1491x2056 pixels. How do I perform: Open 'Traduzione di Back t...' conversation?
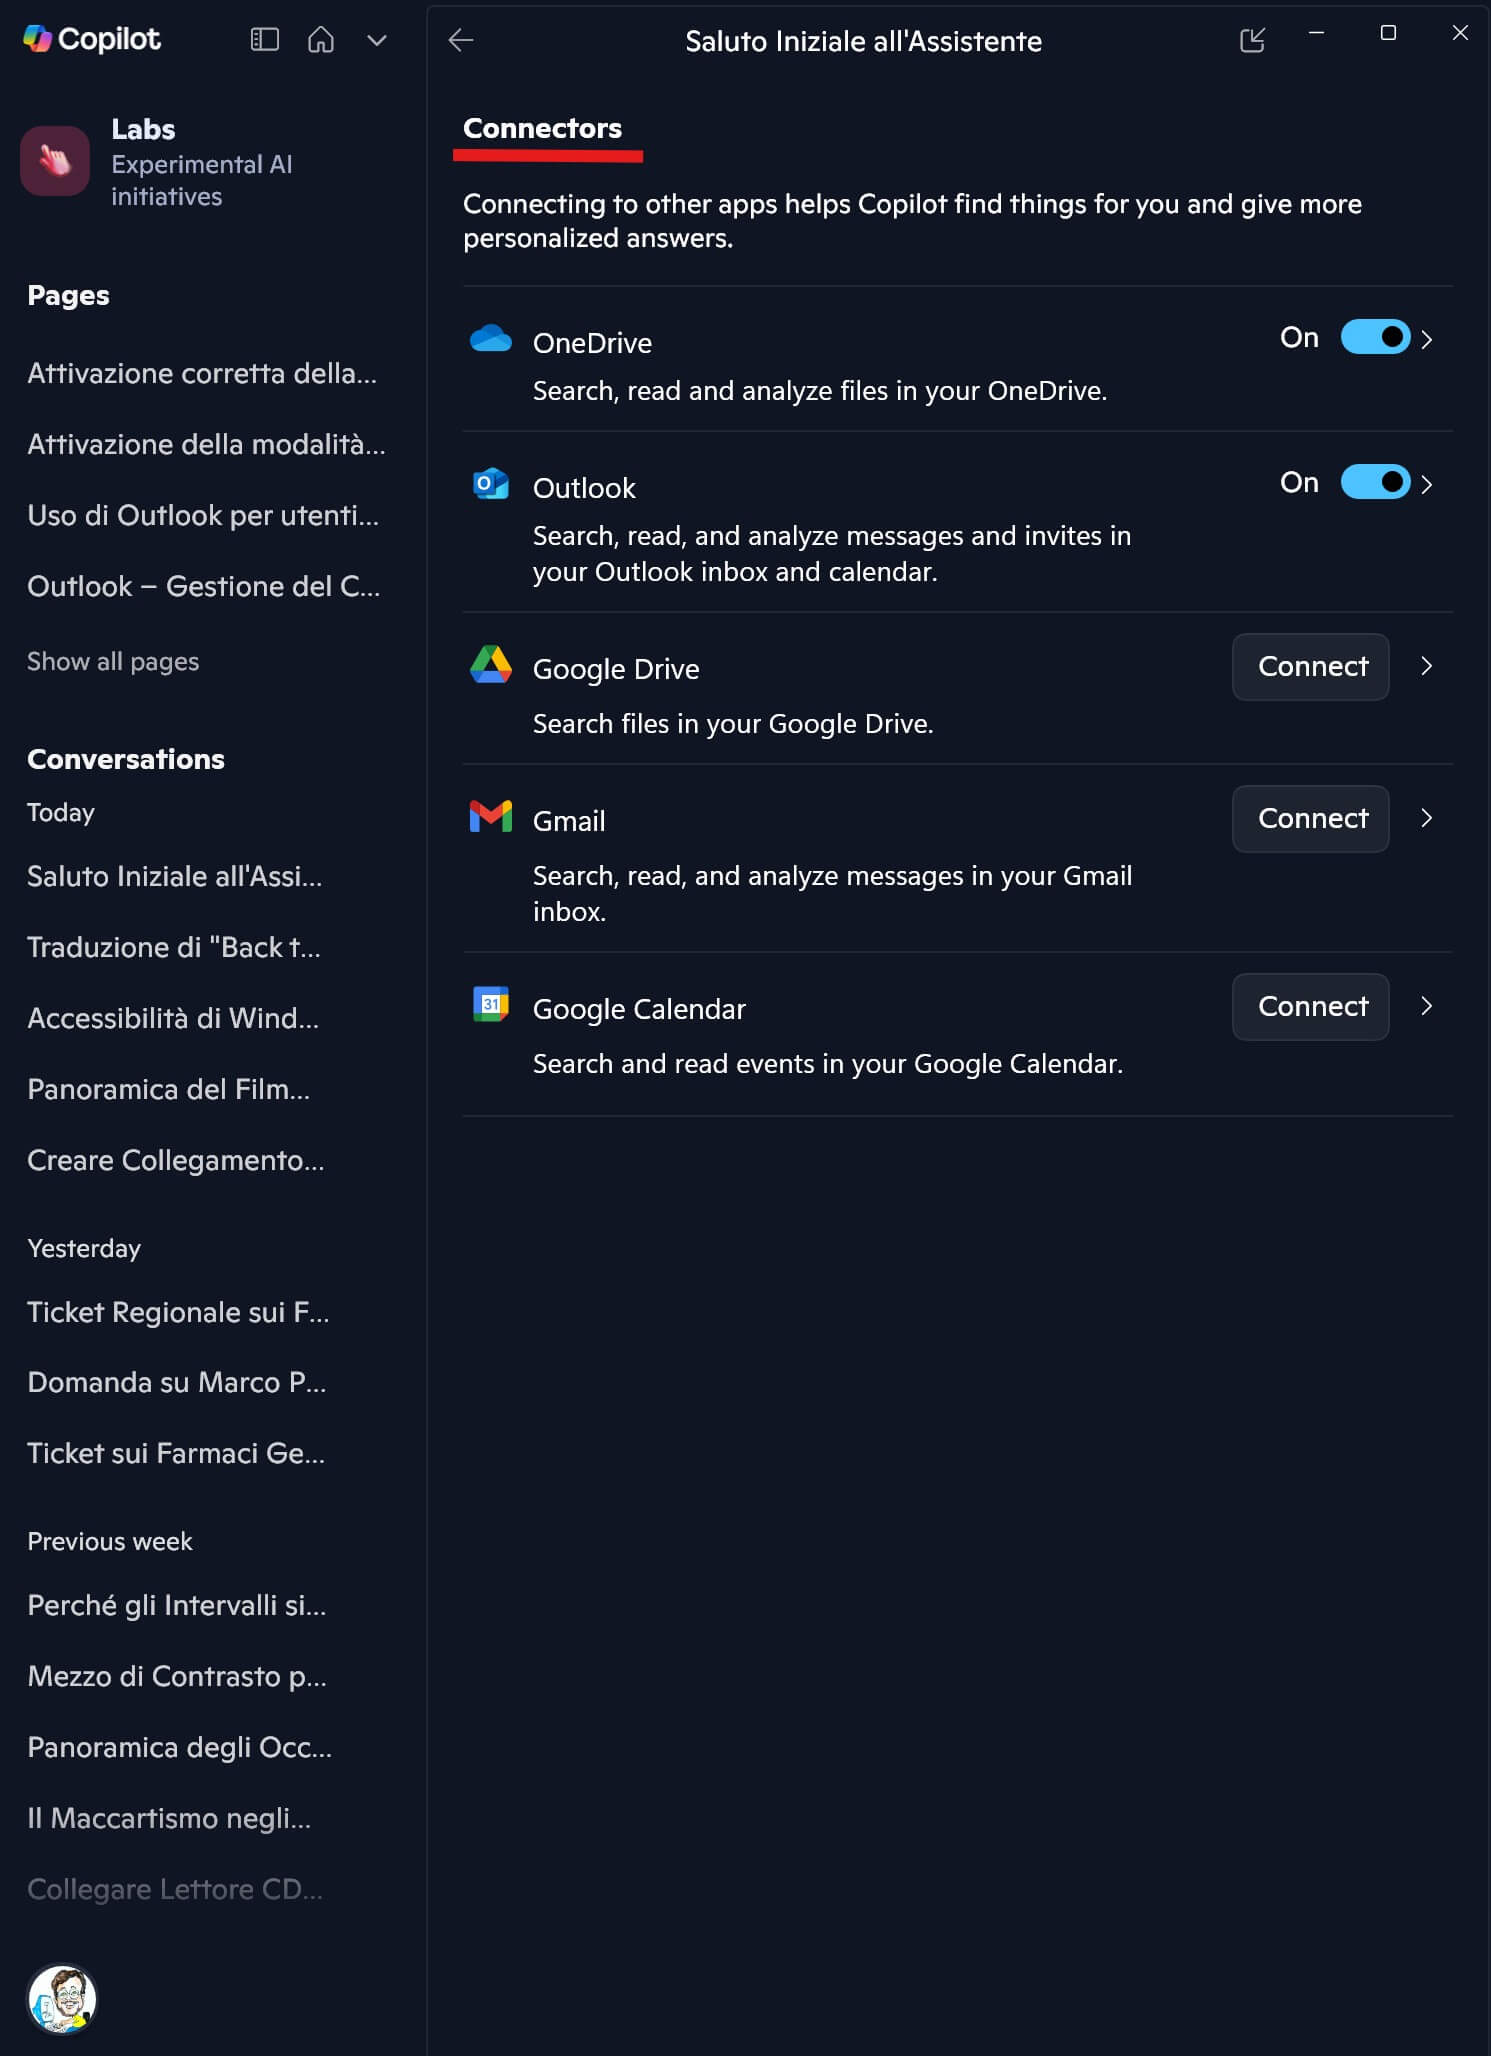[174, 947]
